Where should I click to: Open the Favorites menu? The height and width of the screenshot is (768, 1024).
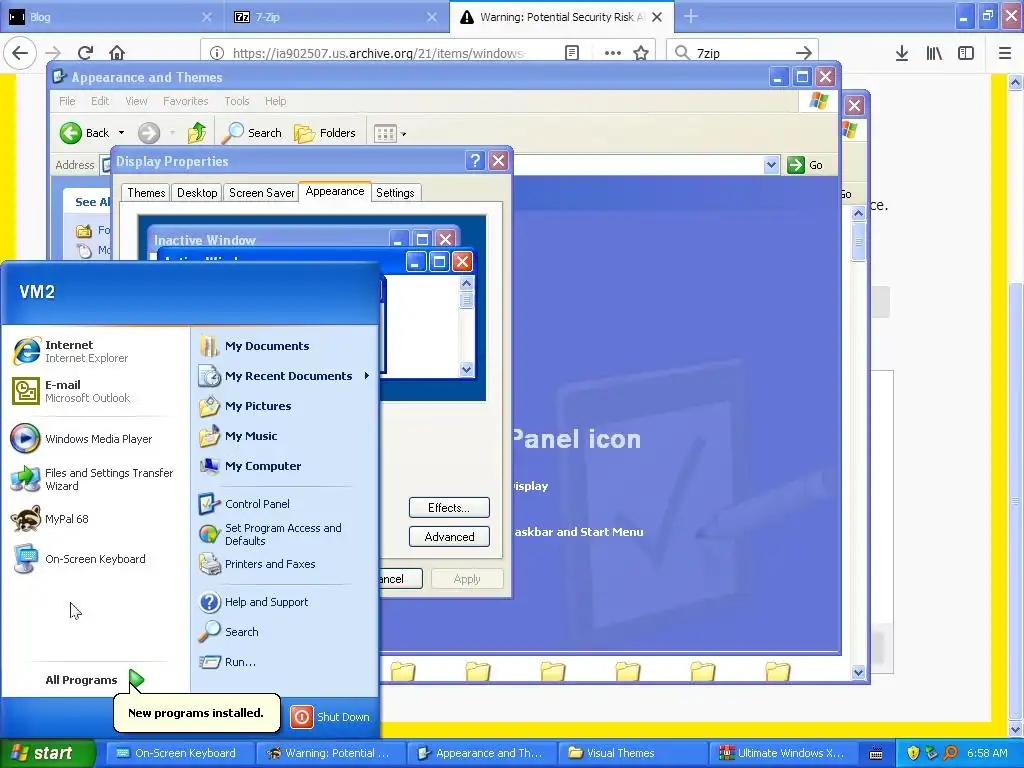pyautogui.click(x=185, y=101)
